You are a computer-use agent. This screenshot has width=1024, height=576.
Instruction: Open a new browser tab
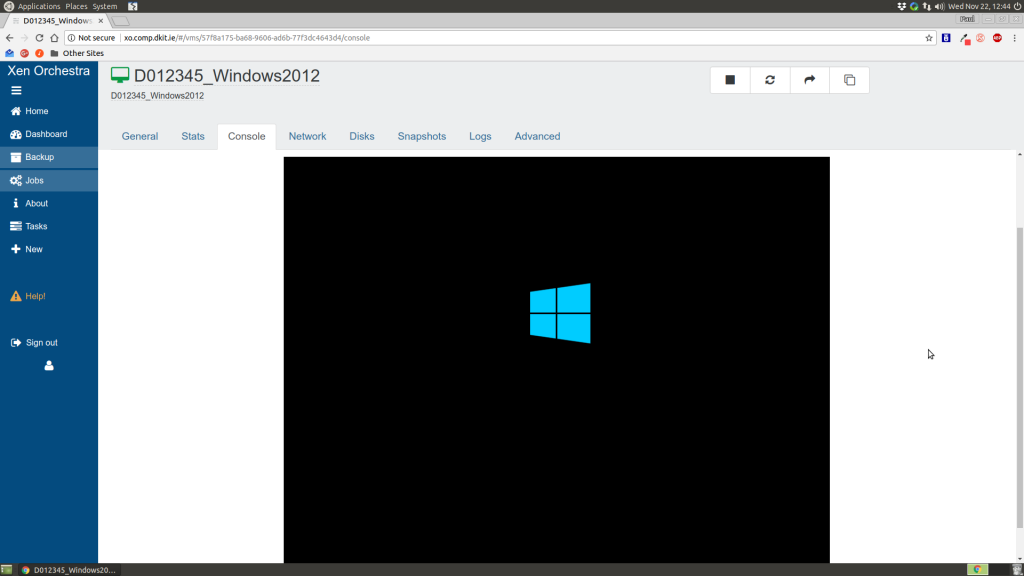pos(120,21)
